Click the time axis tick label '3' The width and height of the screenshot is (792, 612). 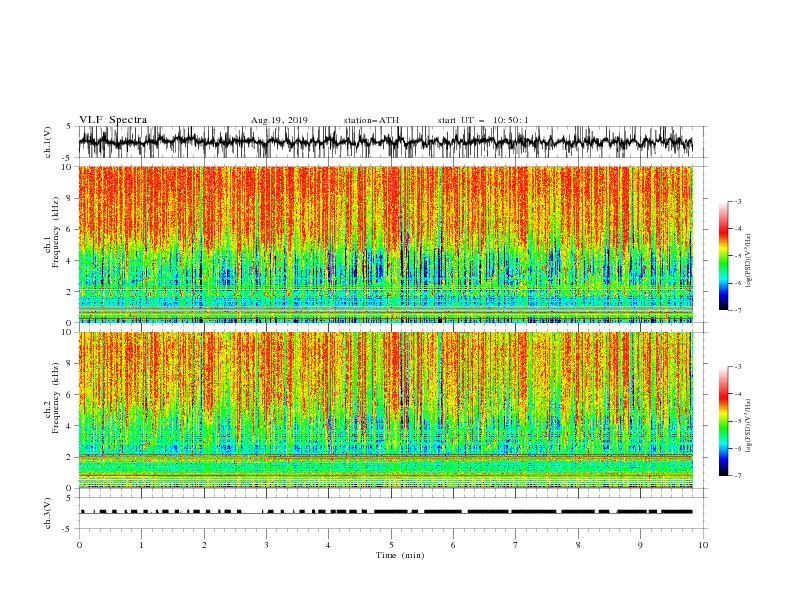[x=266, y=545]
